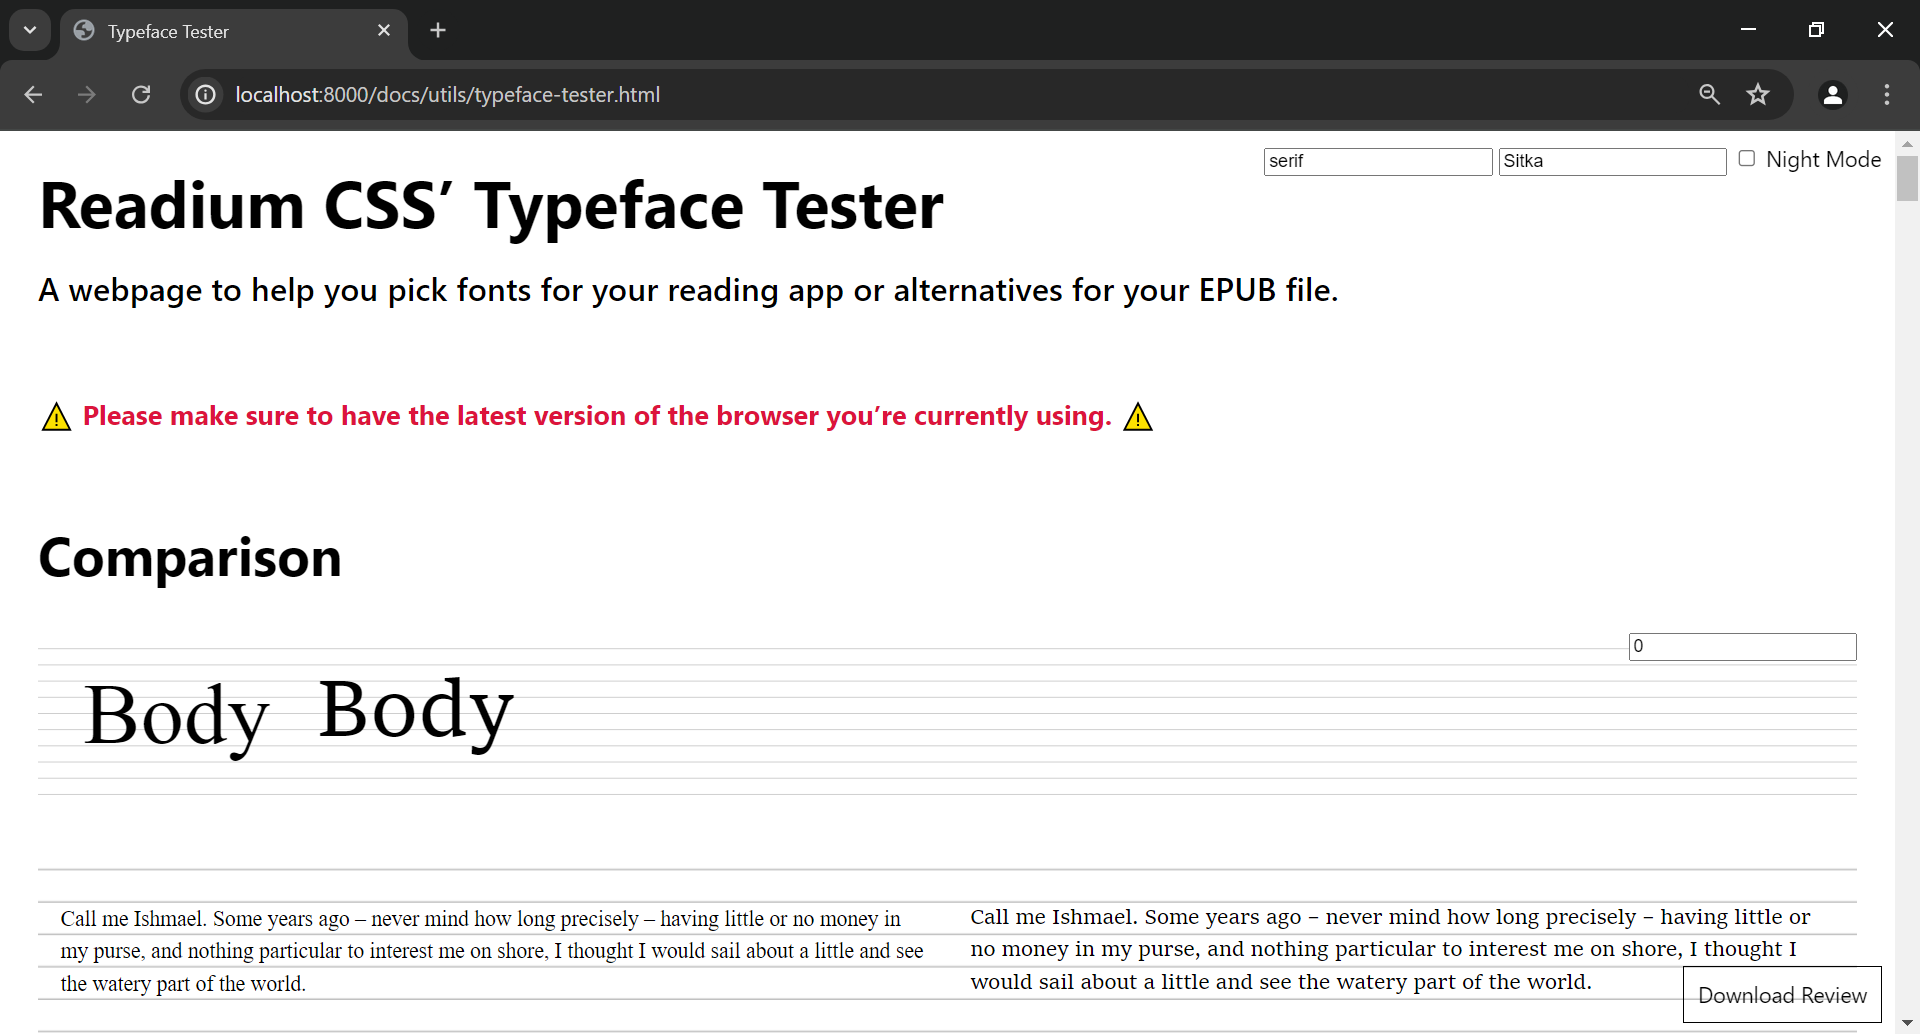Open a new tab with plus button

pyautogui.click(x=438, y=30)
